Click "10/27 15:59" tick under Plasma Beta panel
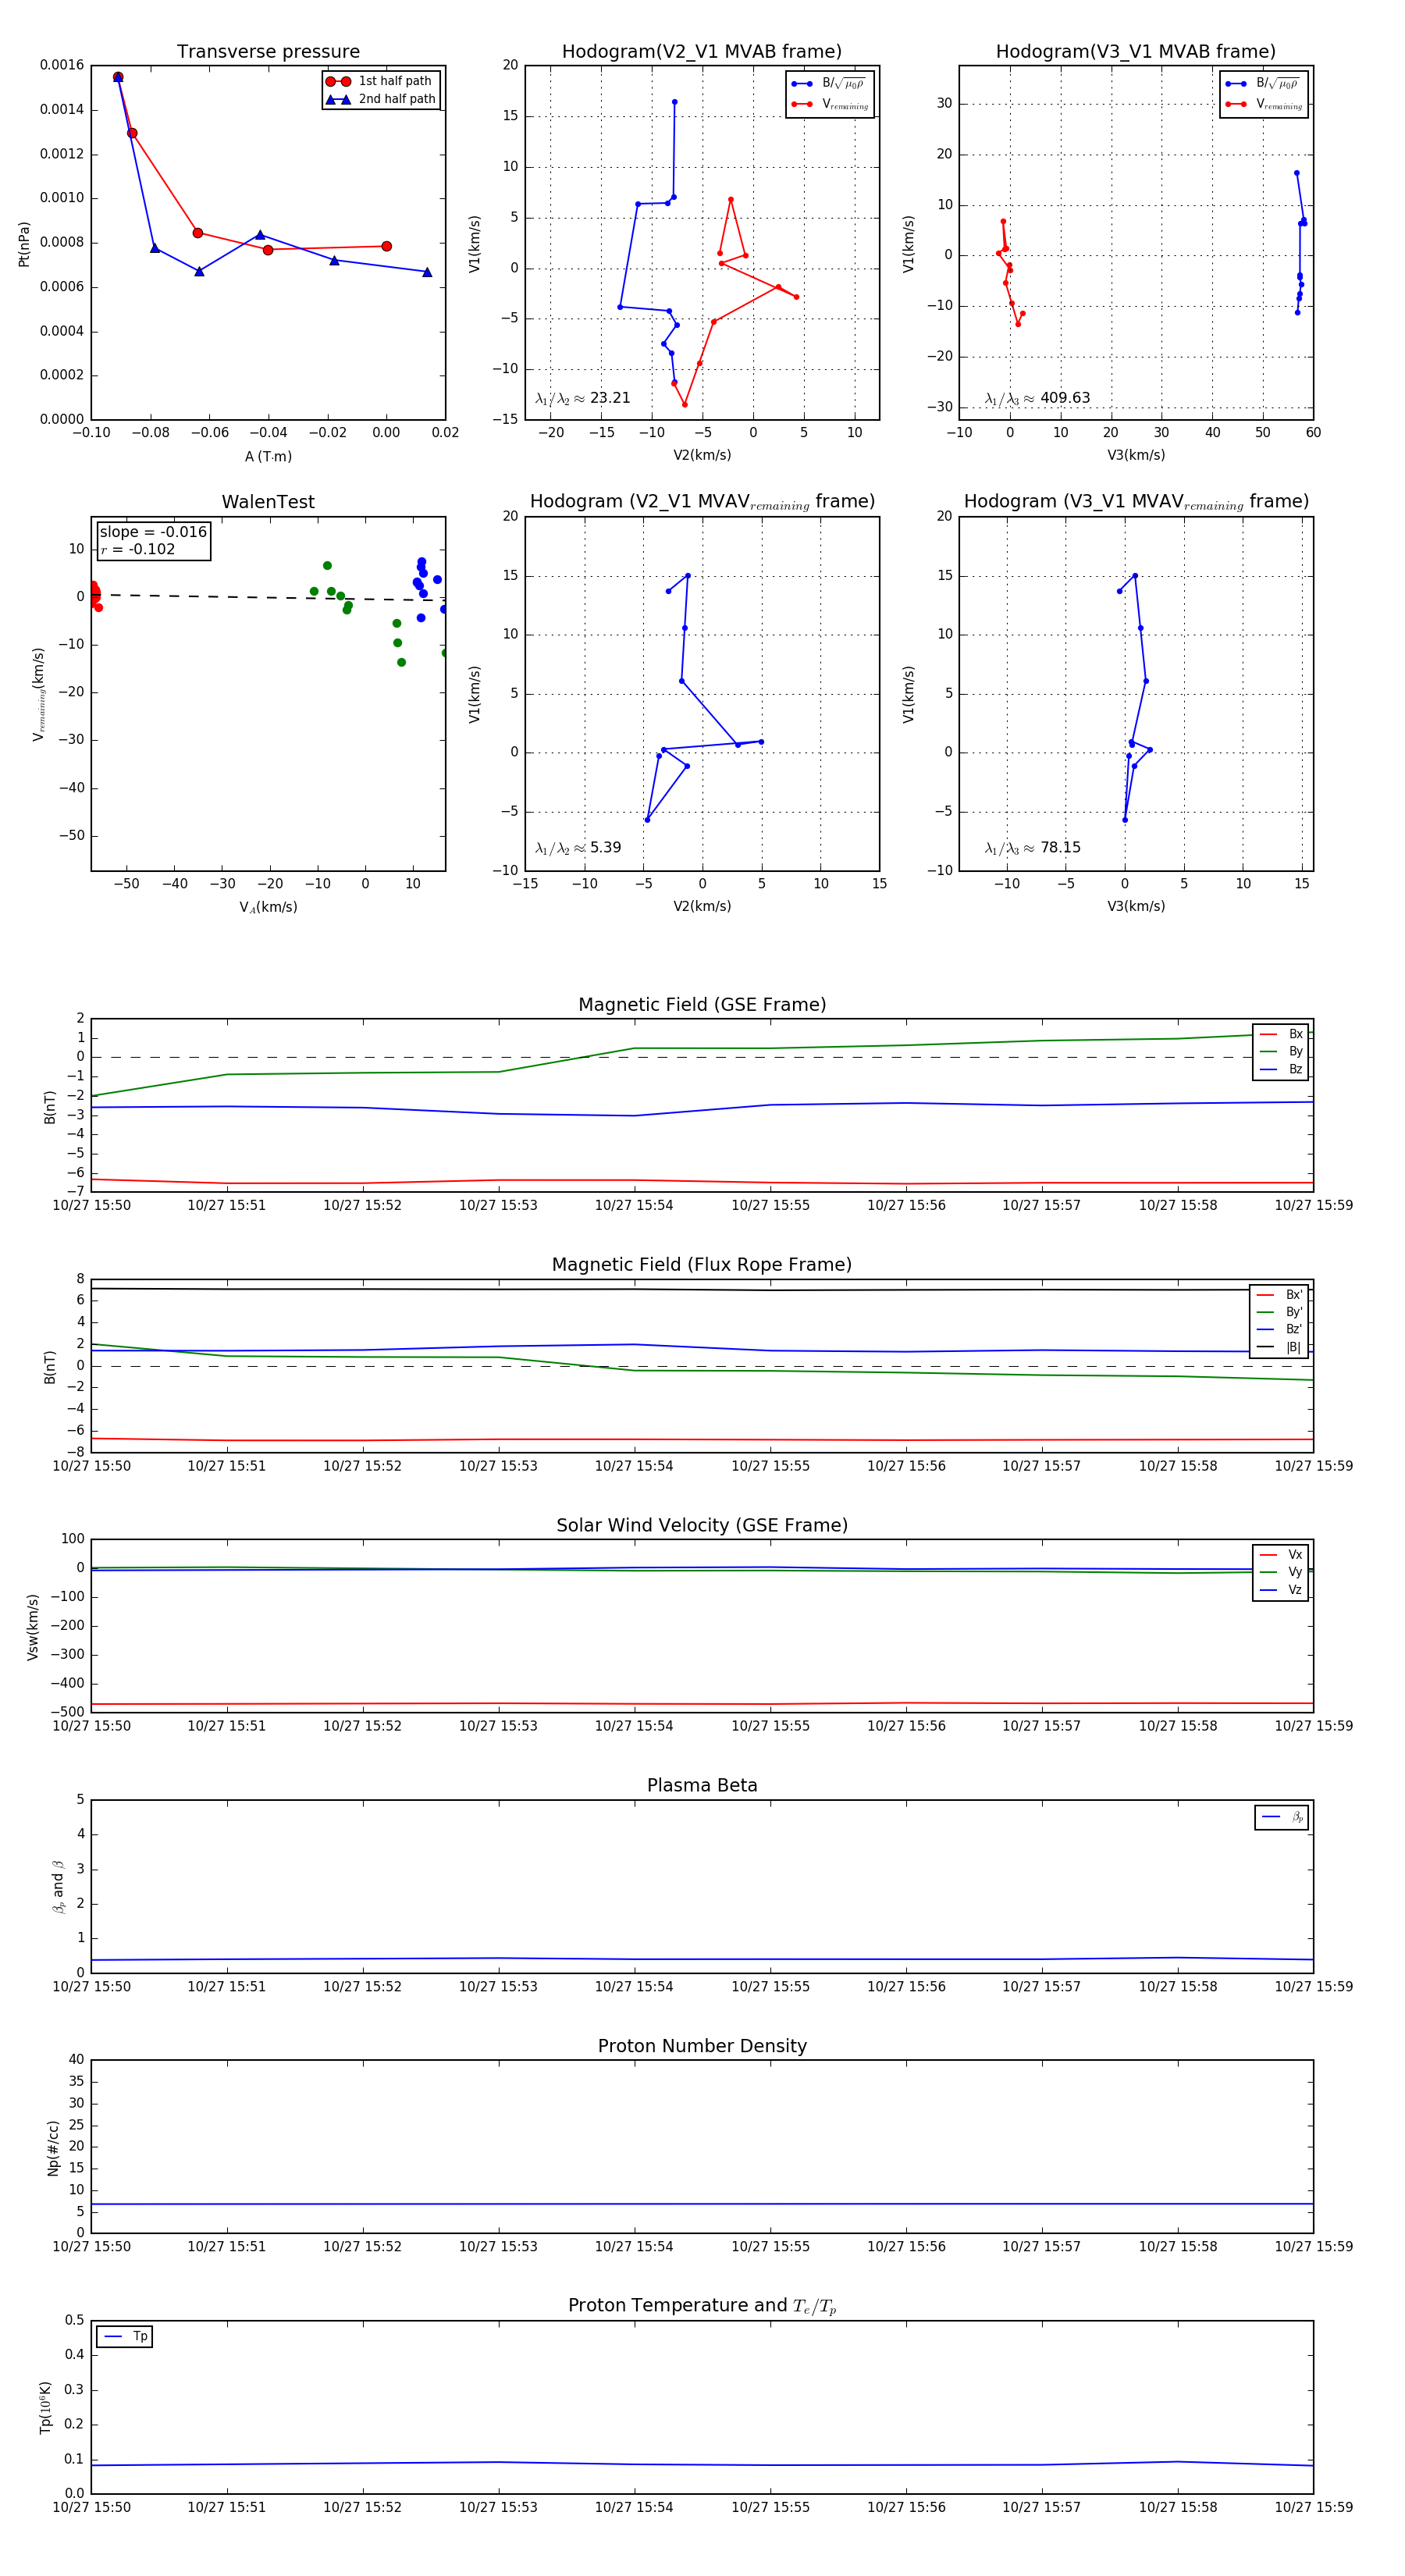Viewport: 1405px width, 2576px height. pos(1313,1986)
